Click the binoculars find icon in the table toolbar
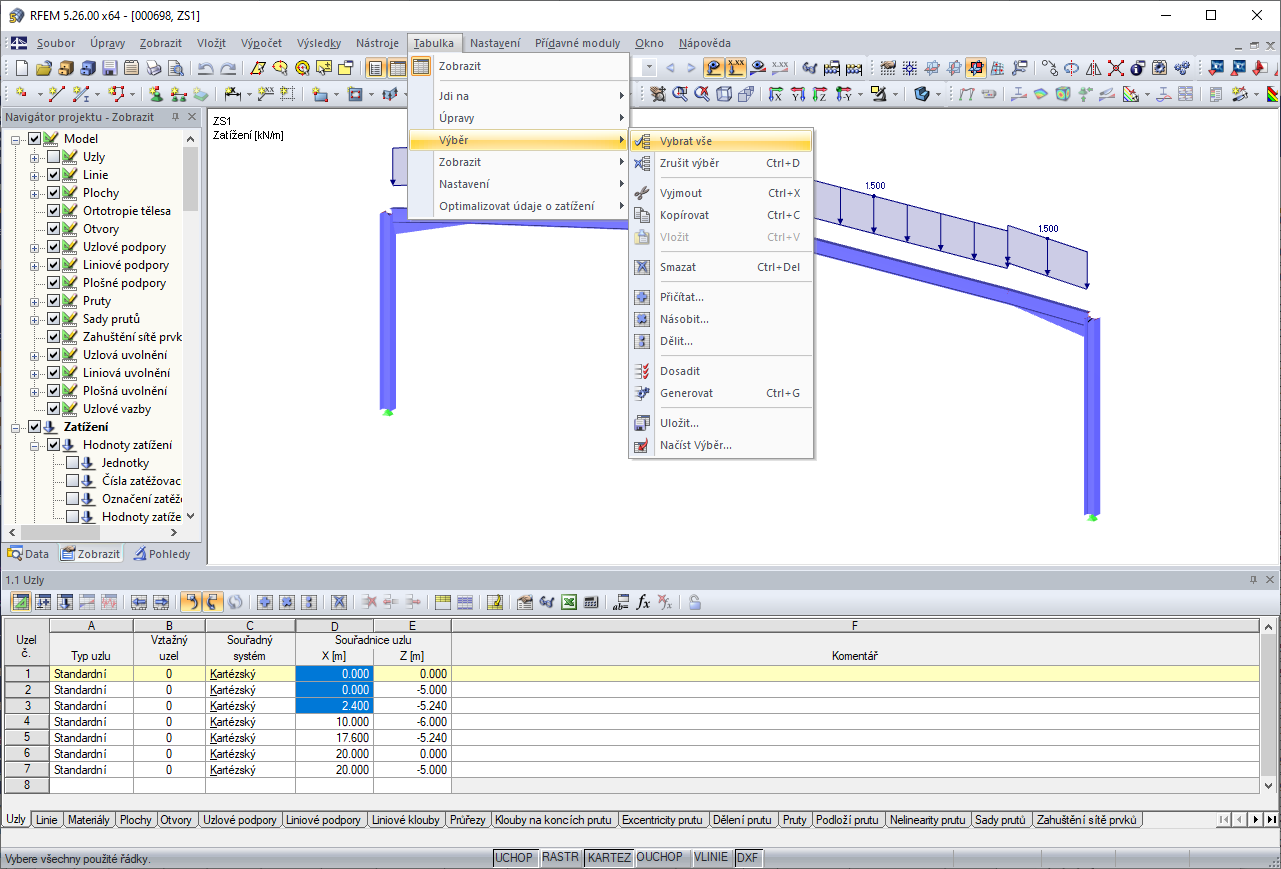 click(546, 602)
